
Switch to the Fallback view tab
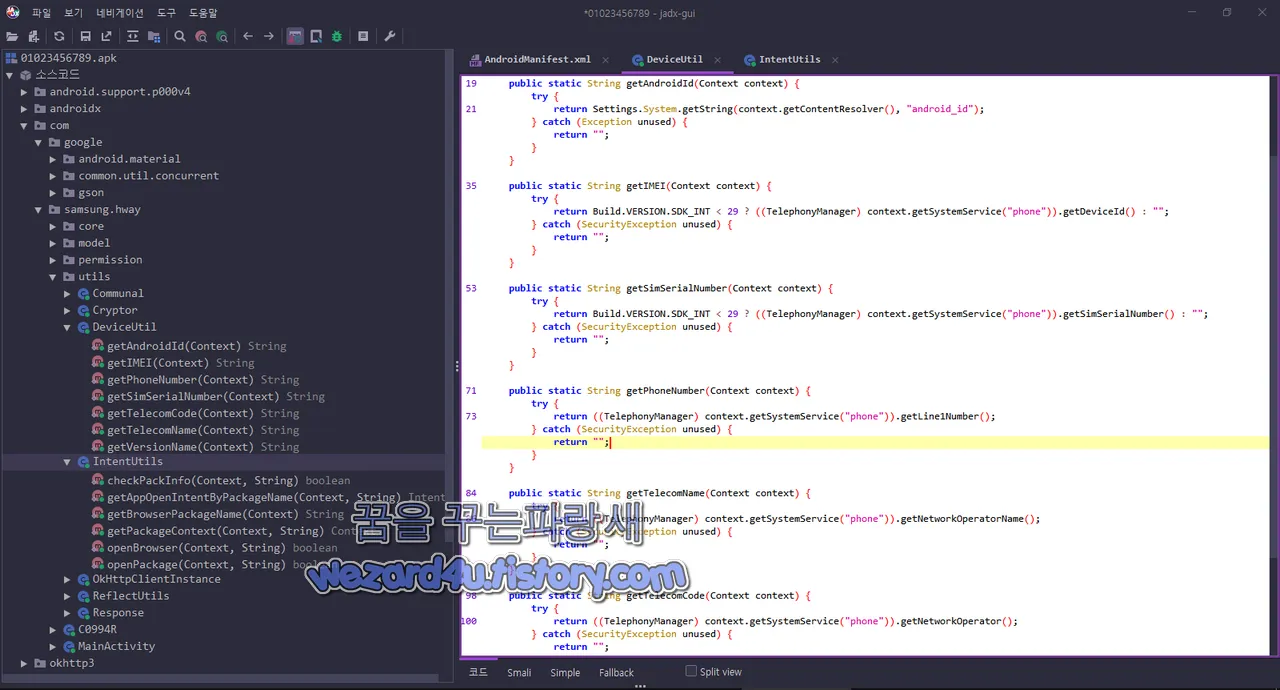click(616, 672)
